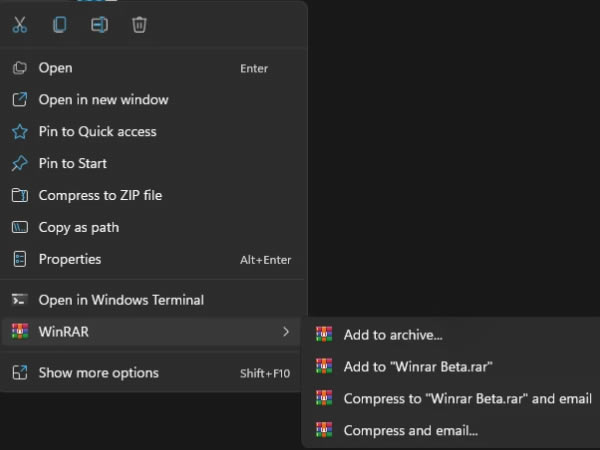Click the Cut scissors icon
Screen dimensions: 600x450
click(x=20, y=25)
